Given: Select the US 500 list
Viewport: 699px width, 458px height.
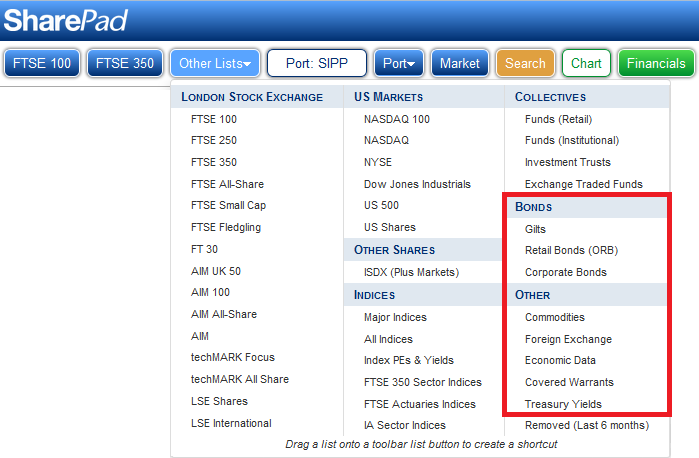Looking at the screenshot, I should (381, 205).
